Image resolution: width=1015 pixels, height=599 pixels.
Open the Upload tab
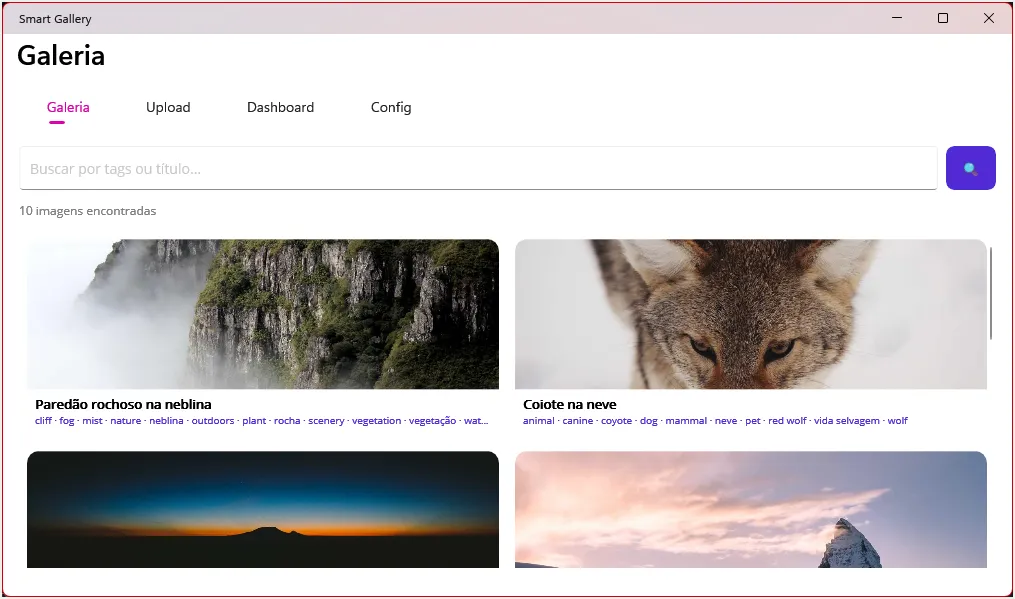tap(168, 107)
